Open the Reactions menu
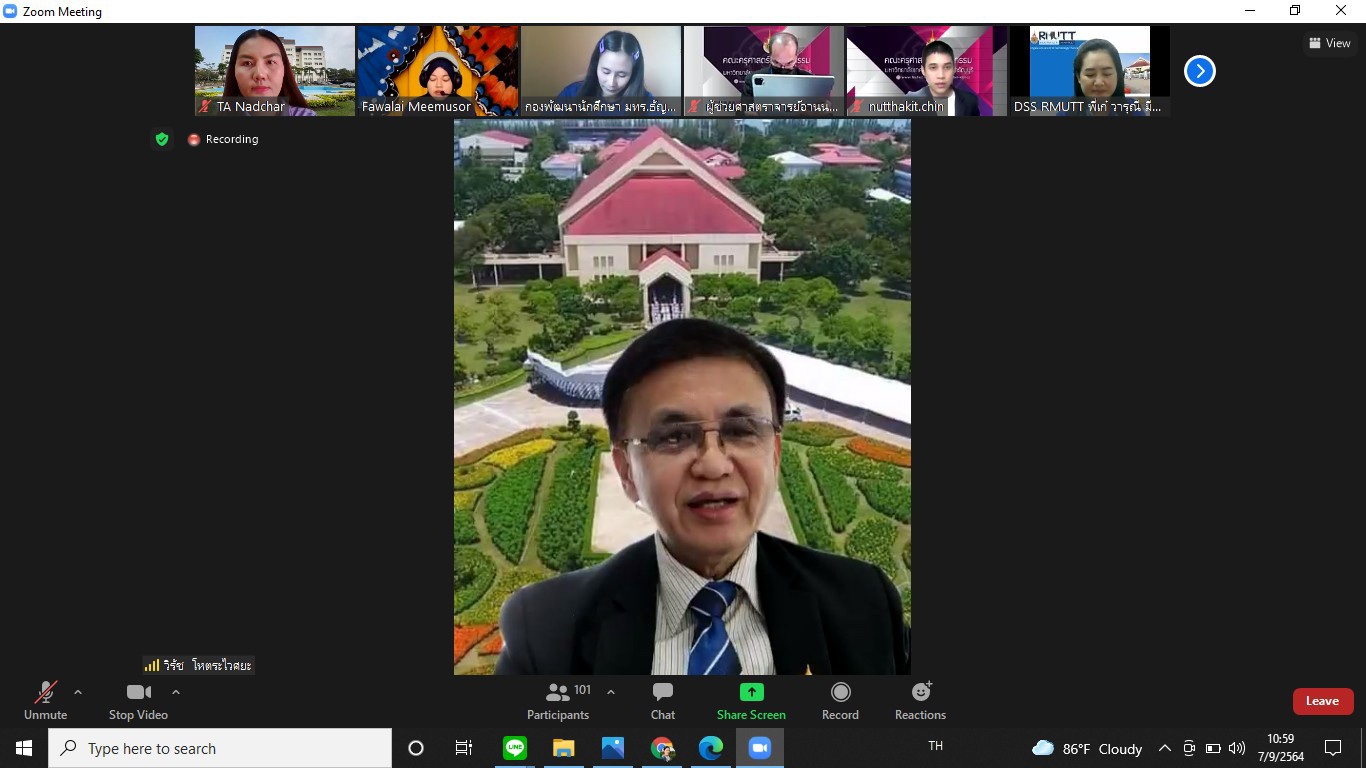Screen dimensions: 1366x768 pyautogui.click(x=920, y=699)
